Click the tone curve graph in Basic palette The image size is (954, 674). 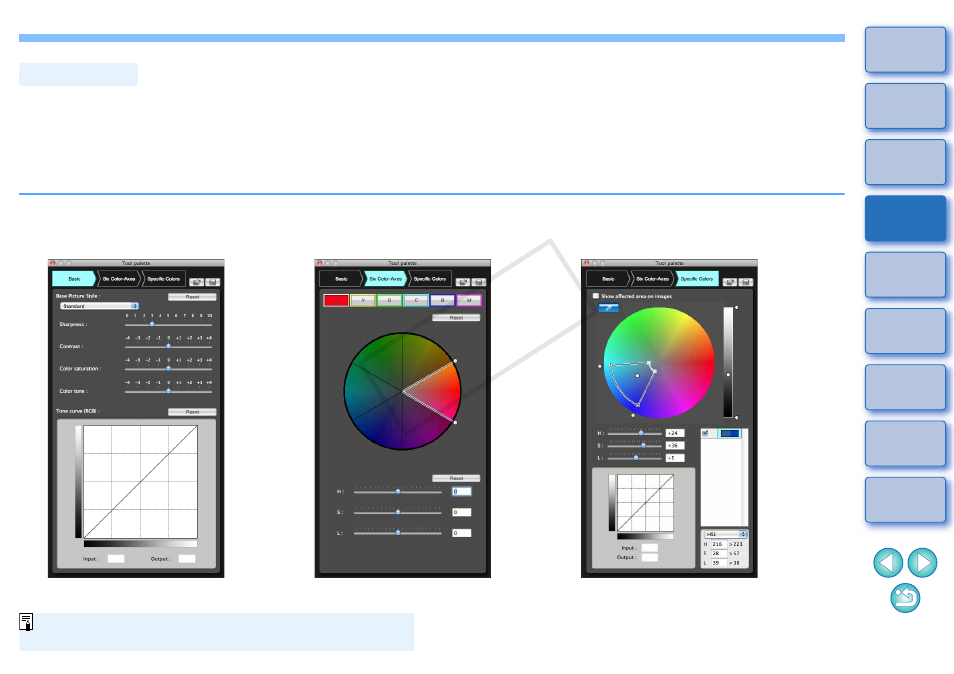click(x=141, y=482)
